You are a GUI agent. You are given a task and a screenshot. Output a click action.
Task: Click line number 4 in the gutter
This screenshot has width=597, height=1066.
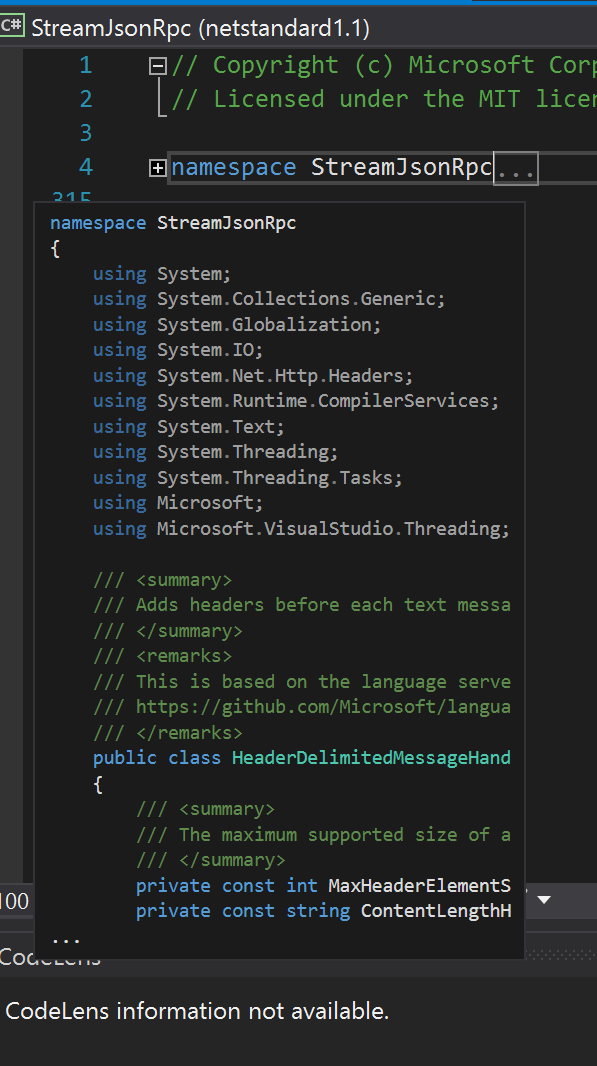(x=85, y=167)
